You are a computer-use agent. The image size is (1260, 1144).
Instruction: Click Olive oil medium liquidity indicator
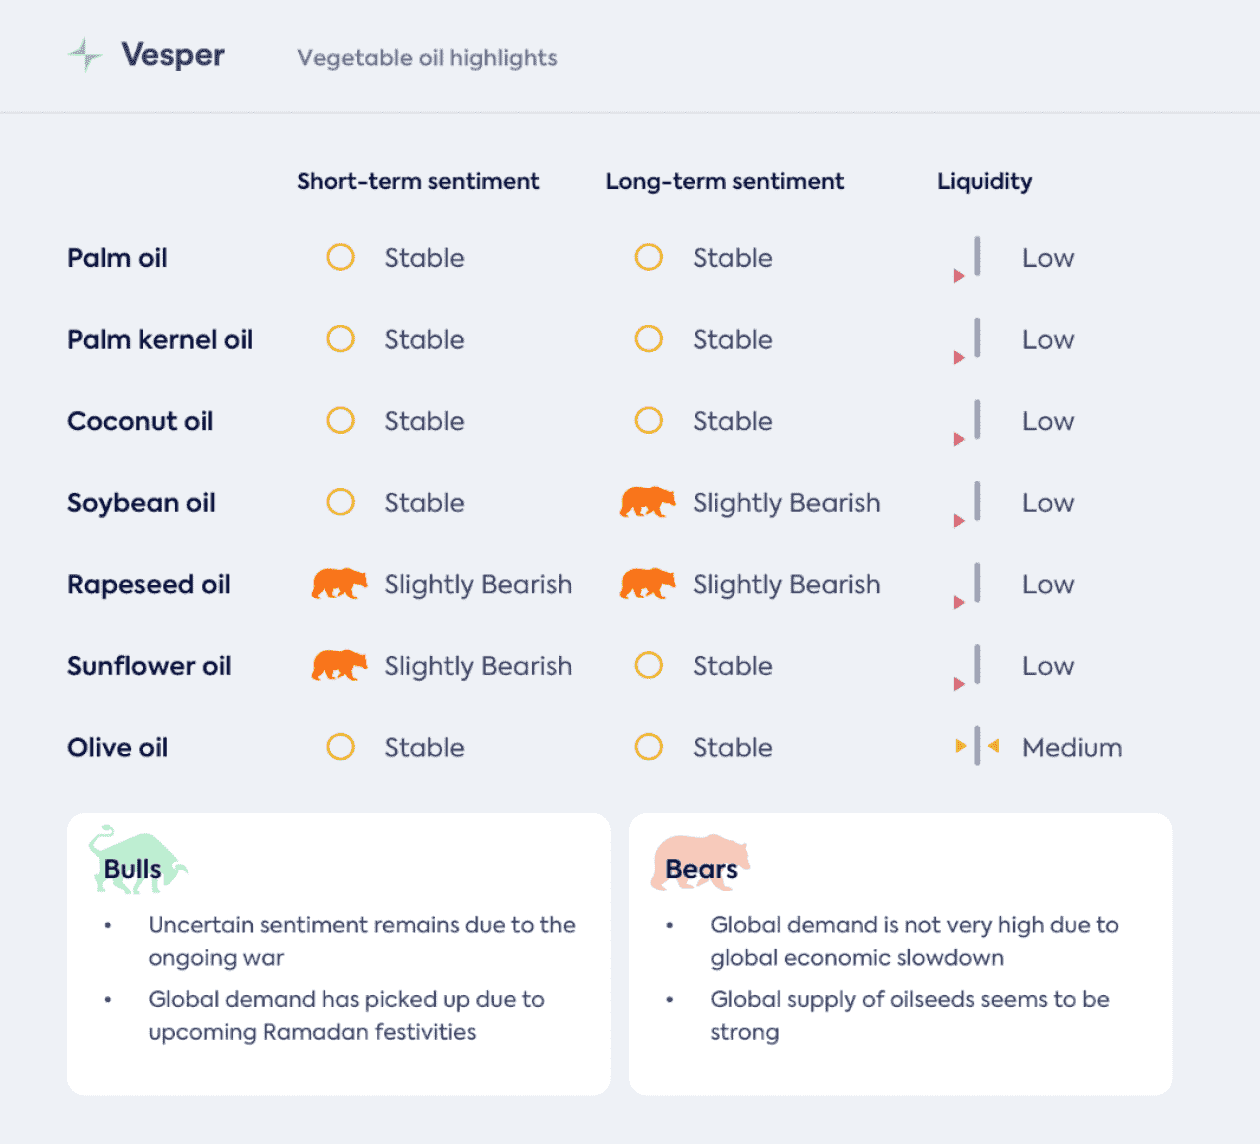977,746
